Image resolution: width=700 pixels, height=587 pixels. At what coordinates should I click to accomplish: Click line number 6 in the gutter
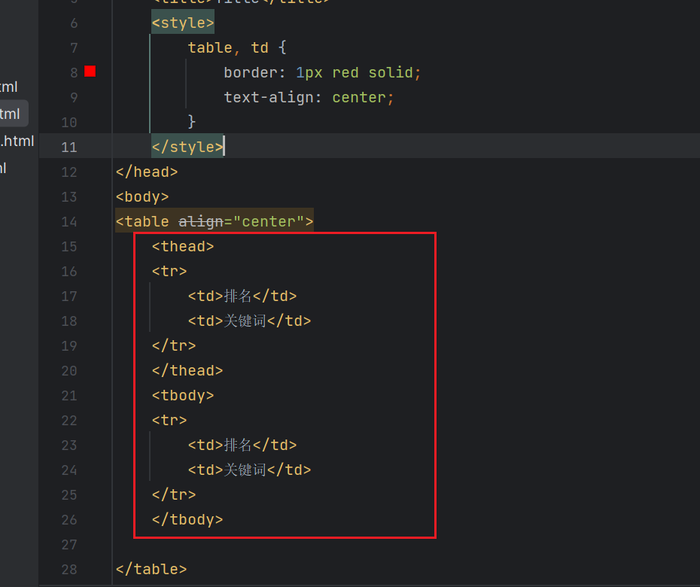click(74, 23)
